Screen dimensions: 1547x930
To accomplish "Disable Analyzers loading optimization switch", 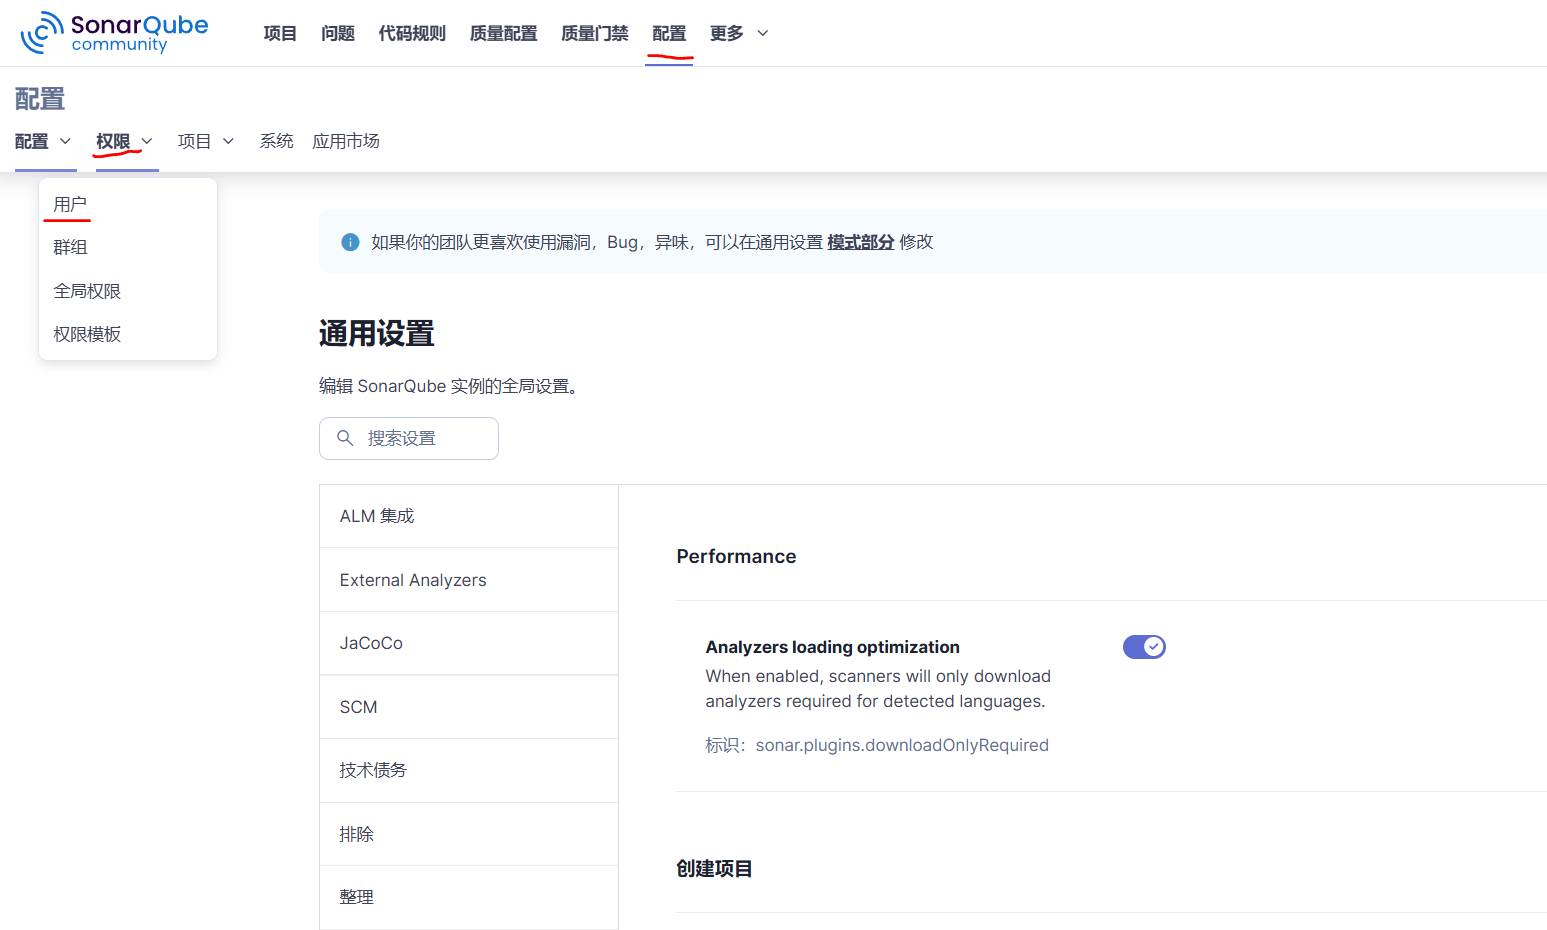I will (1144, 647).
